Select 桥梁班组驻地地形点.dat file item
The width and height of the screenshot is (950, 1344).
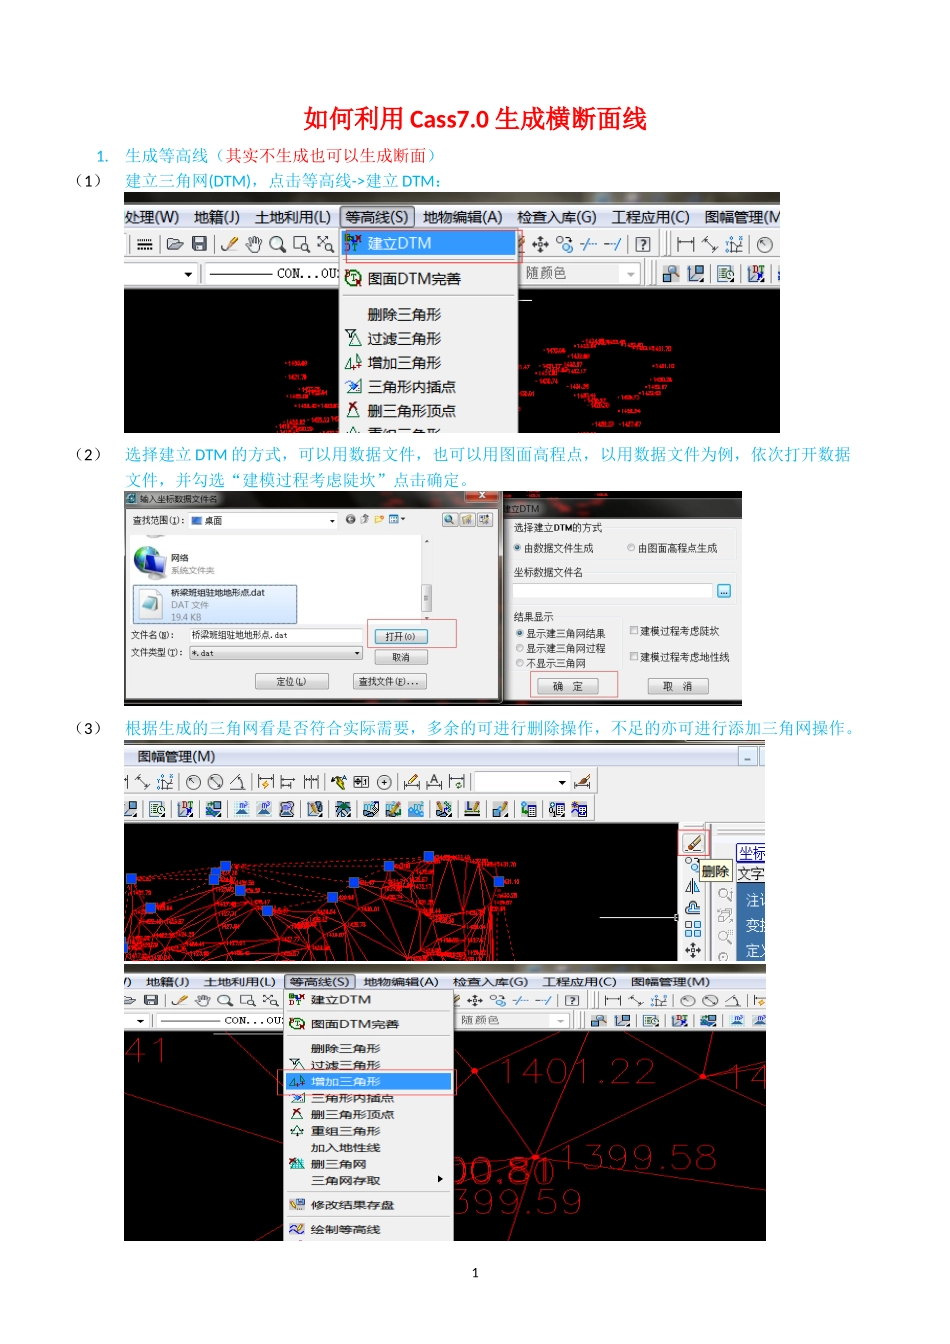[216, 604]
